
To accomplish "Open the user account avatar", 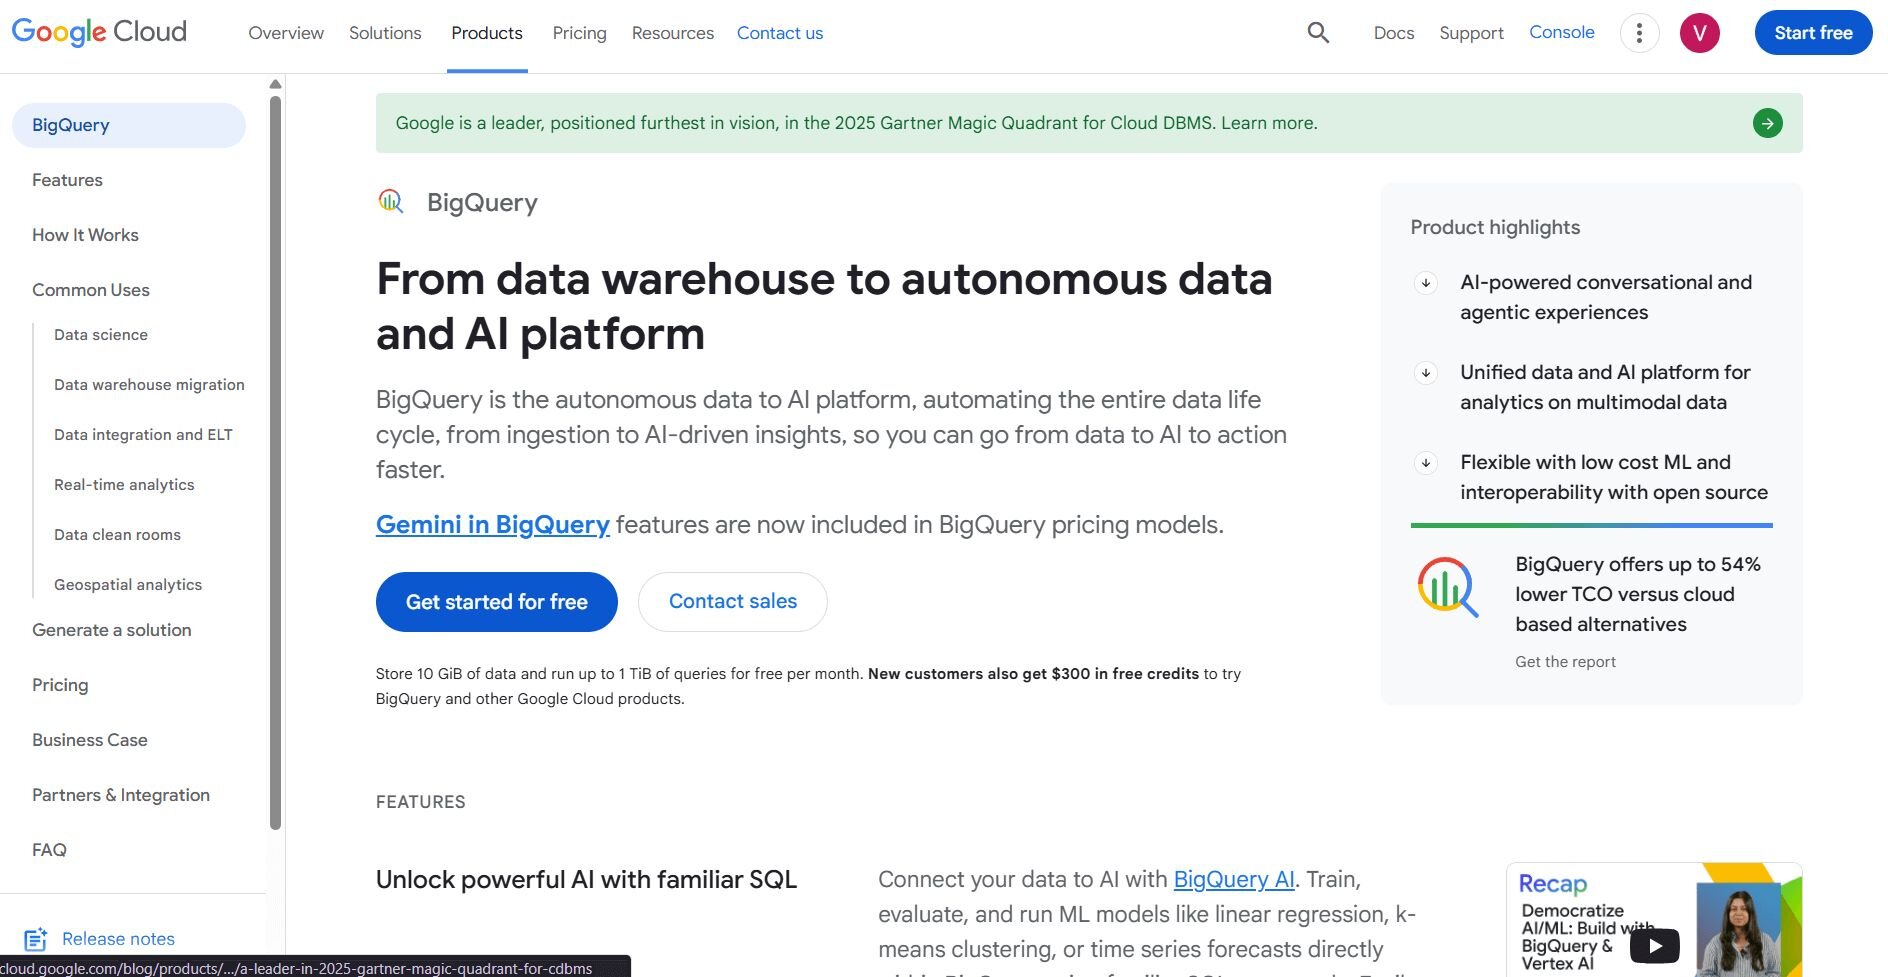I will point(1699,33).
